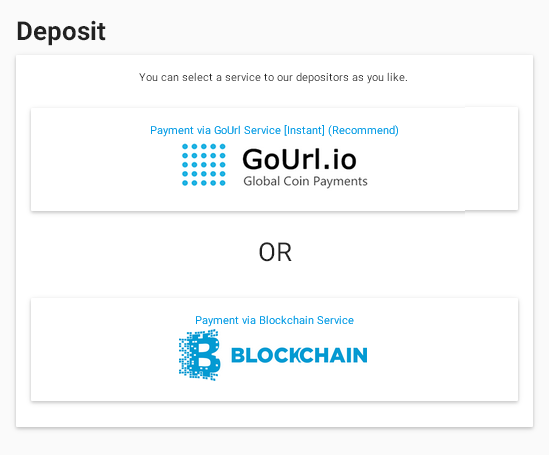Image resolution: width=549 pixels, height=455 pixels.
Task: Select the GoUrl.io wordmark logo
Action: point(299,159)
